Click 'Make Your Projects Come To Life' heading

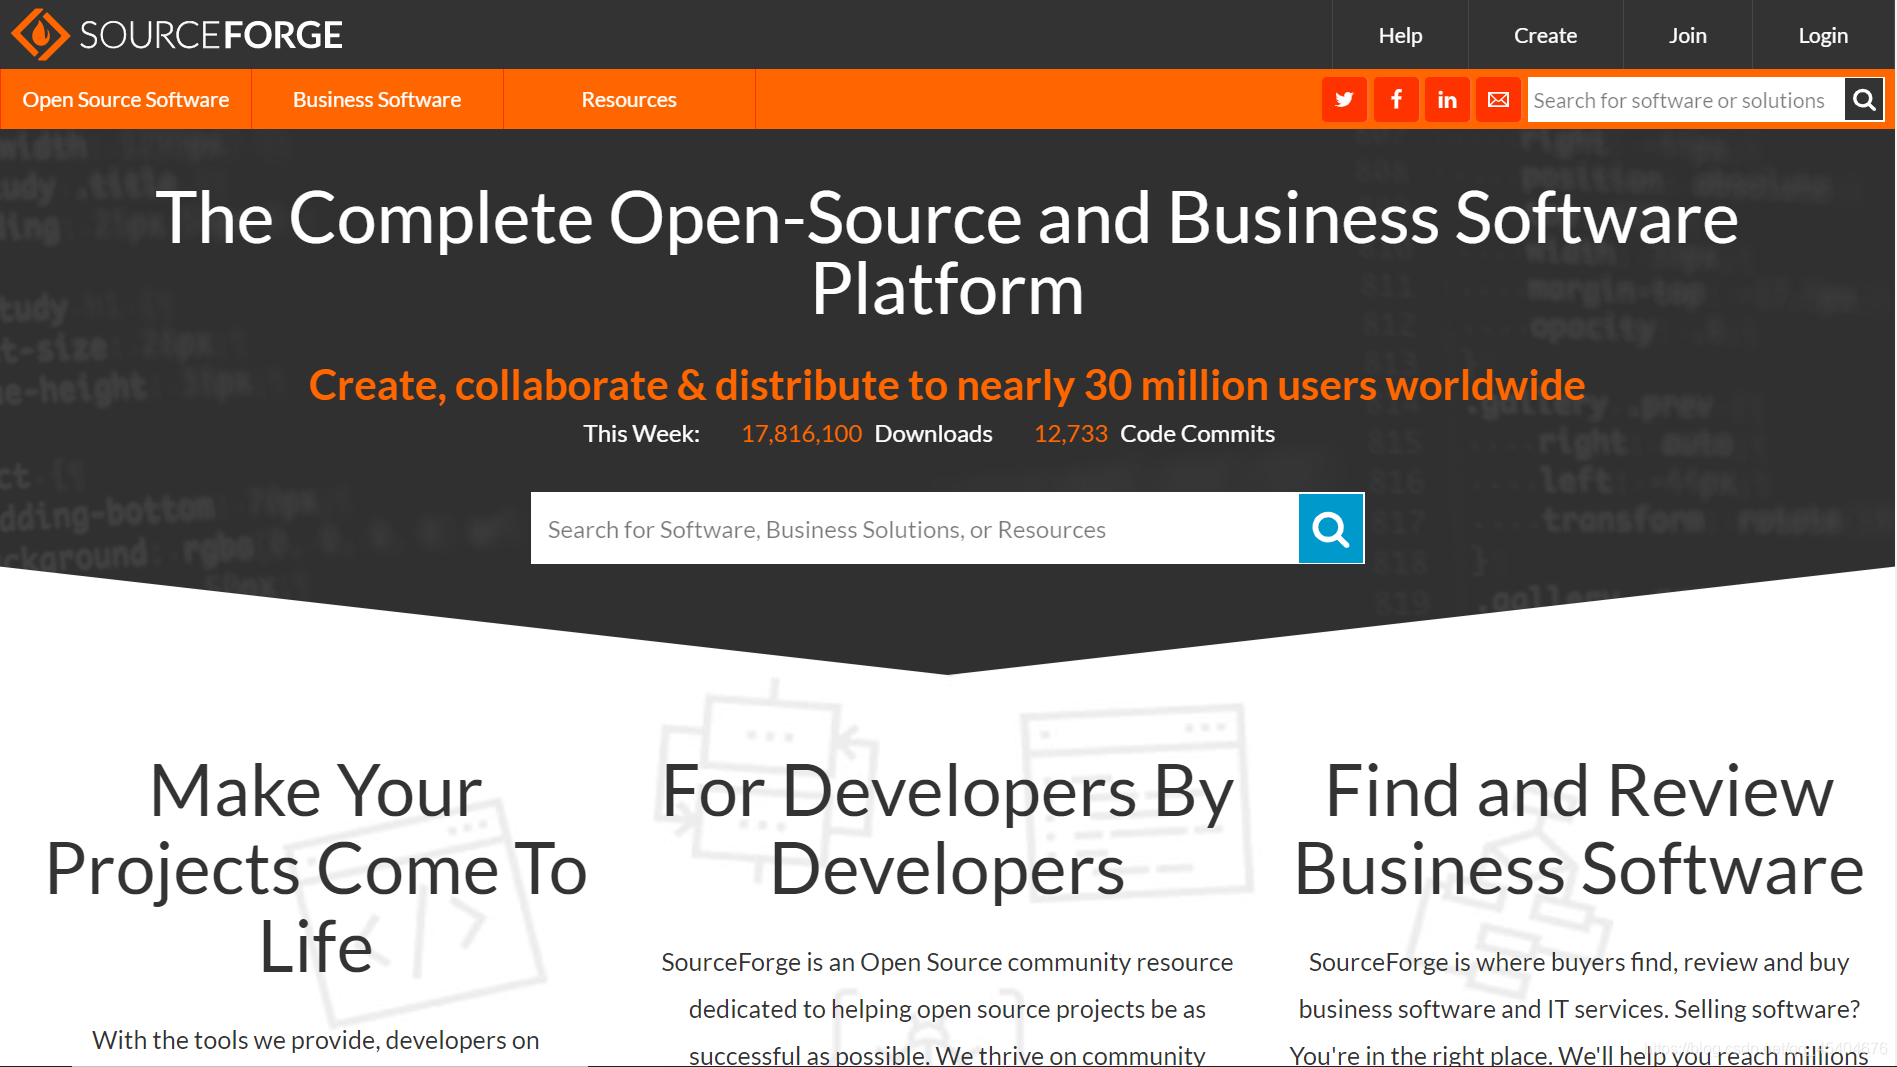[x=316, y=868]
